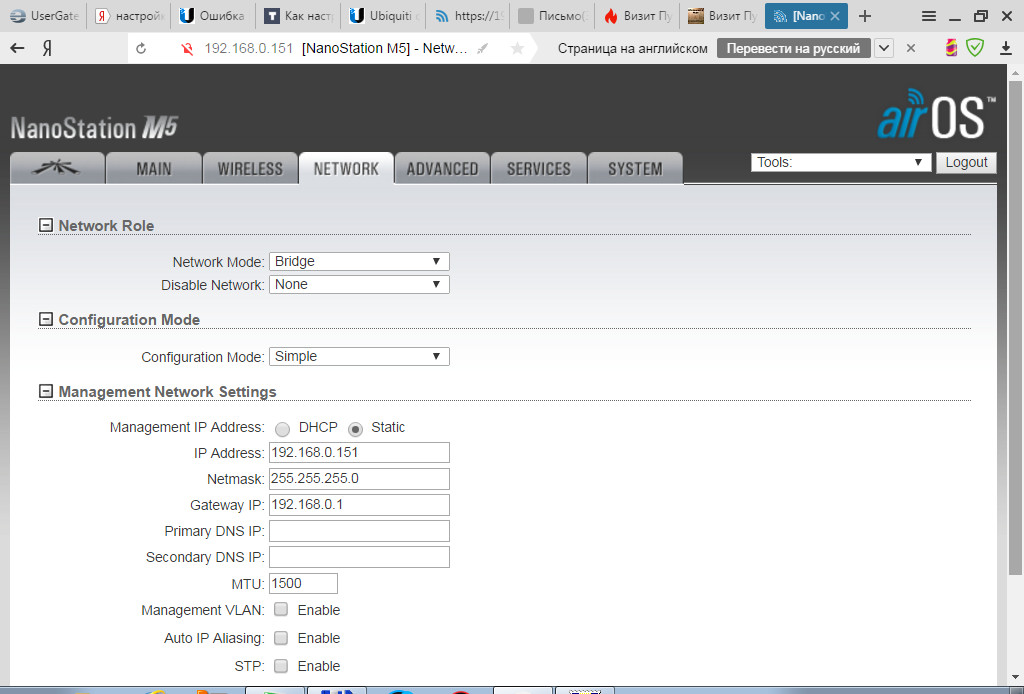The height and width of the screenshot is (694, 1024).
Task: Open the MAIN tab
Action: coord(154,168)
